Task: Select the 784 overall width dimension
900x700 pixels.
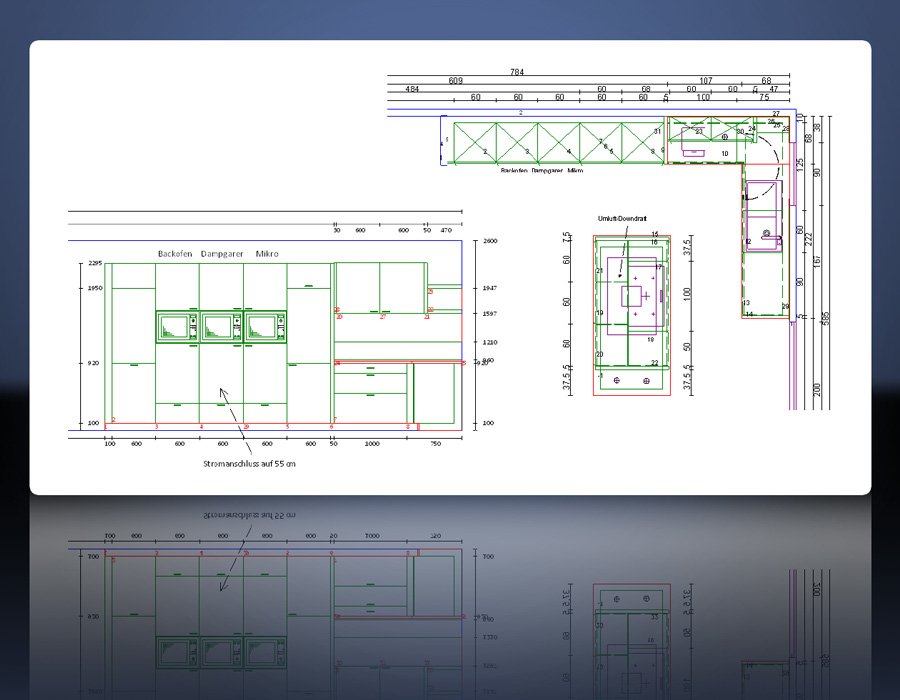Action: pos(517,72)
